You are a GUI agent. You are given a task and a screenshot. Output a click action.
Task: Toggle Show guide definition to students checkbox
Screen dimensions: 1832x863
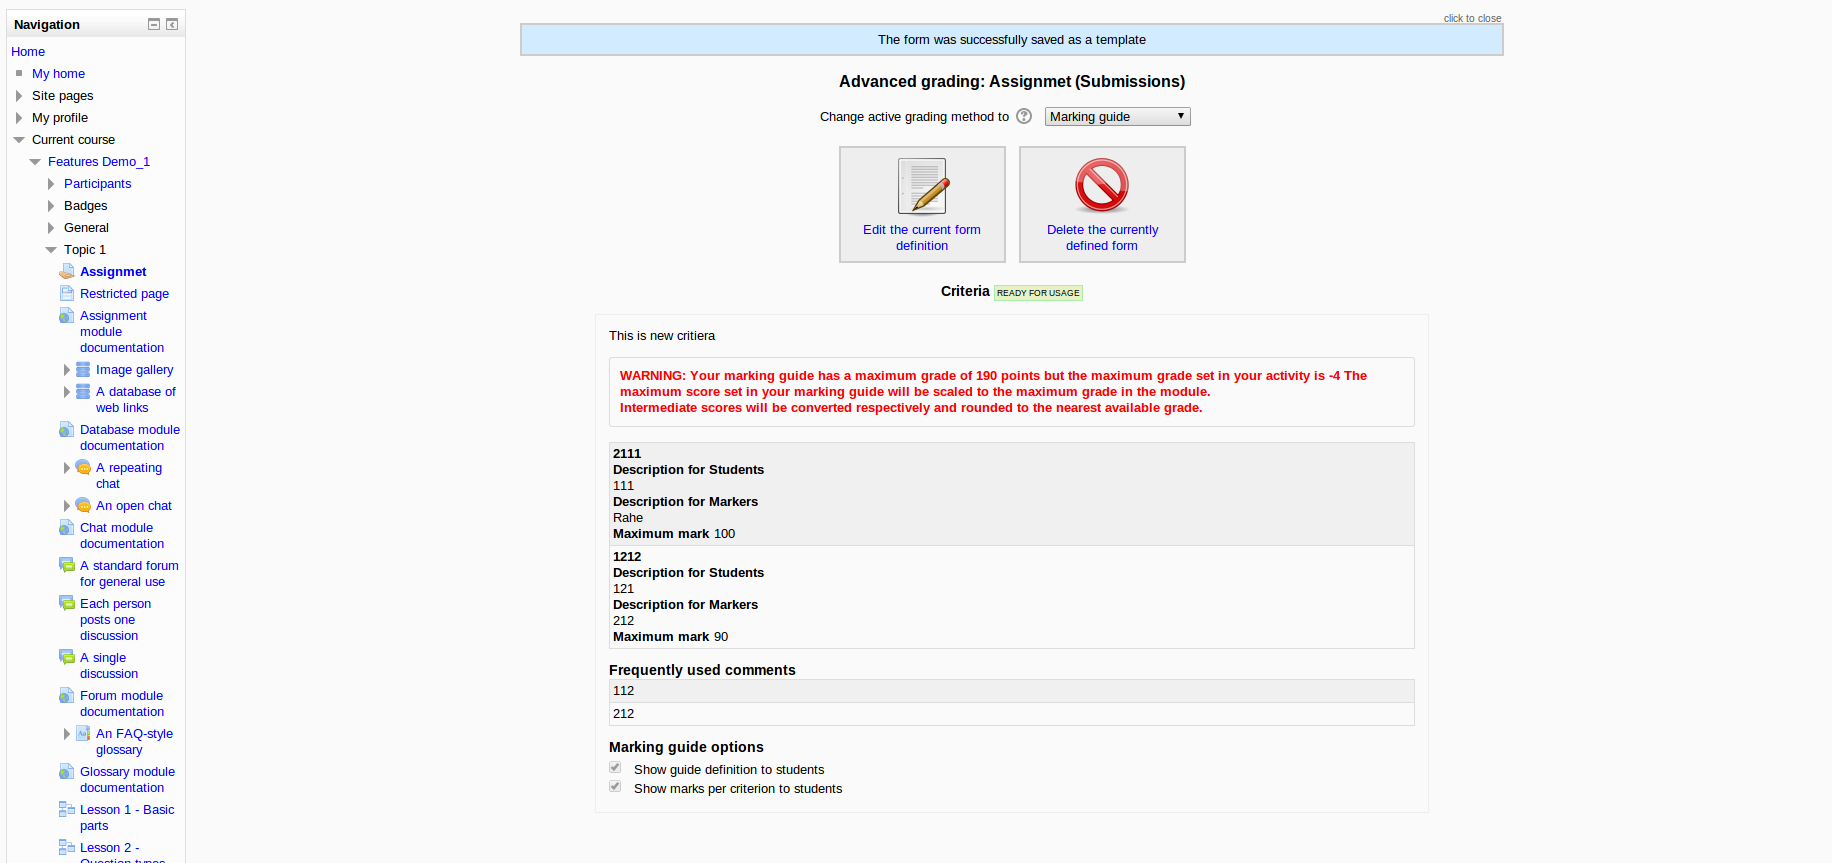615,768
